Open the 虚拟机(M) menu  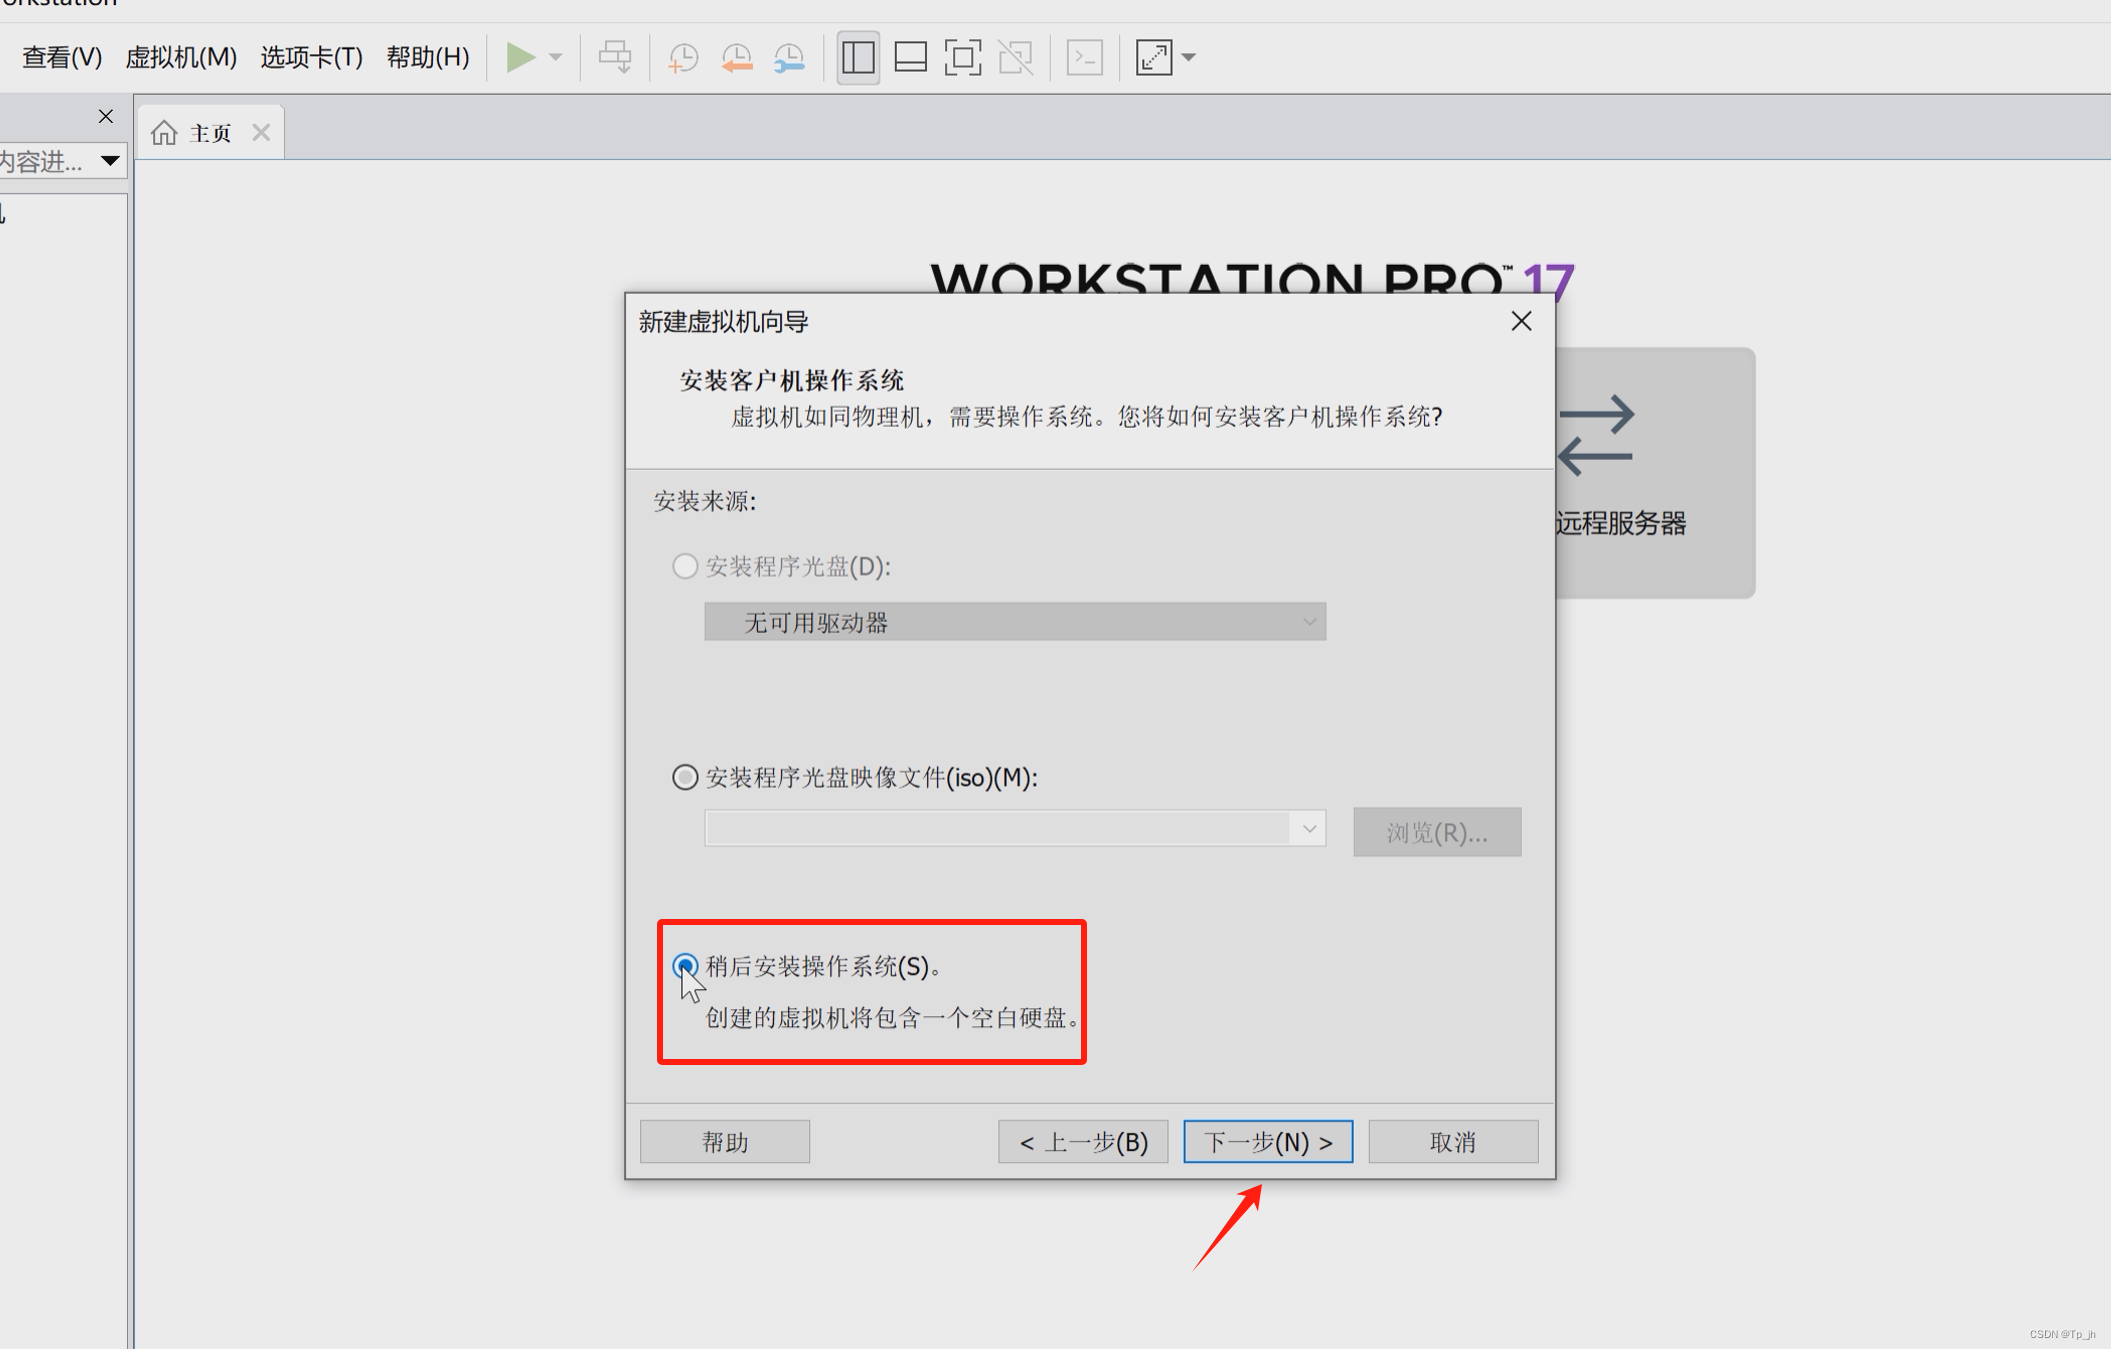tap(181, 57)
